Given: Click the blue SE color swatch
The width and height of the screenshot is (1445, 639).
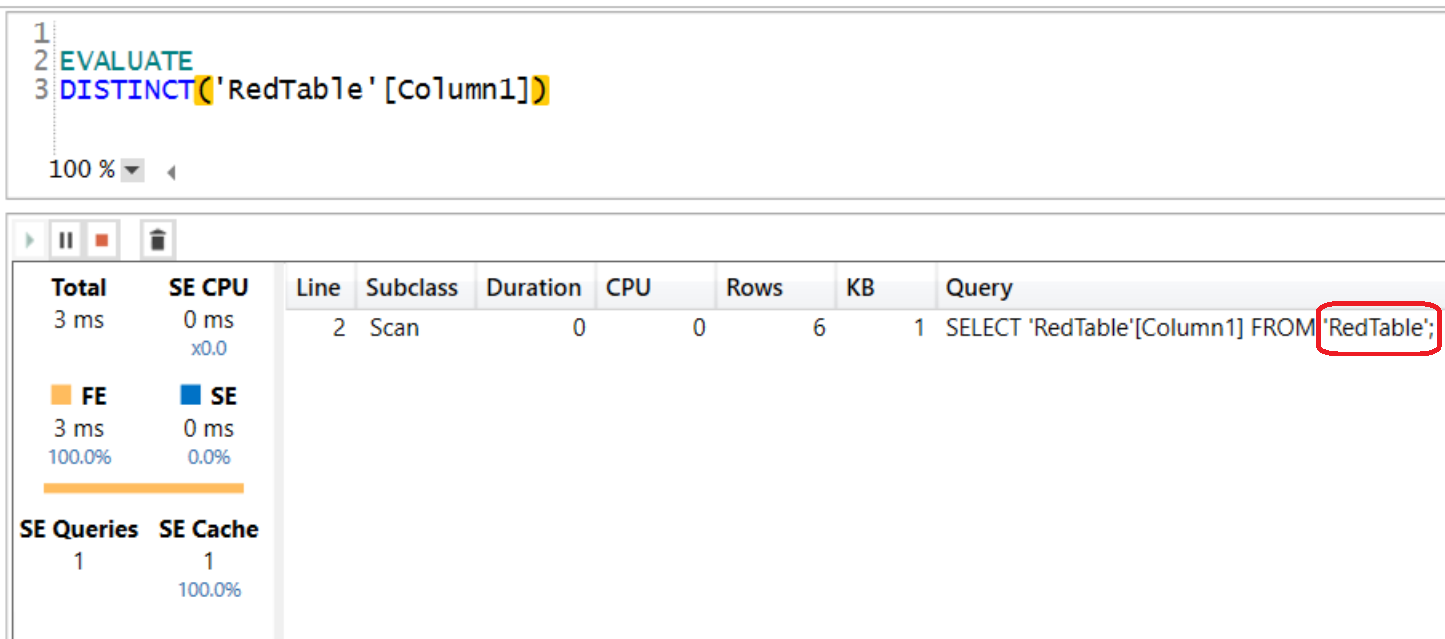Looking at the screenshot, I should (x=190, y=397).
